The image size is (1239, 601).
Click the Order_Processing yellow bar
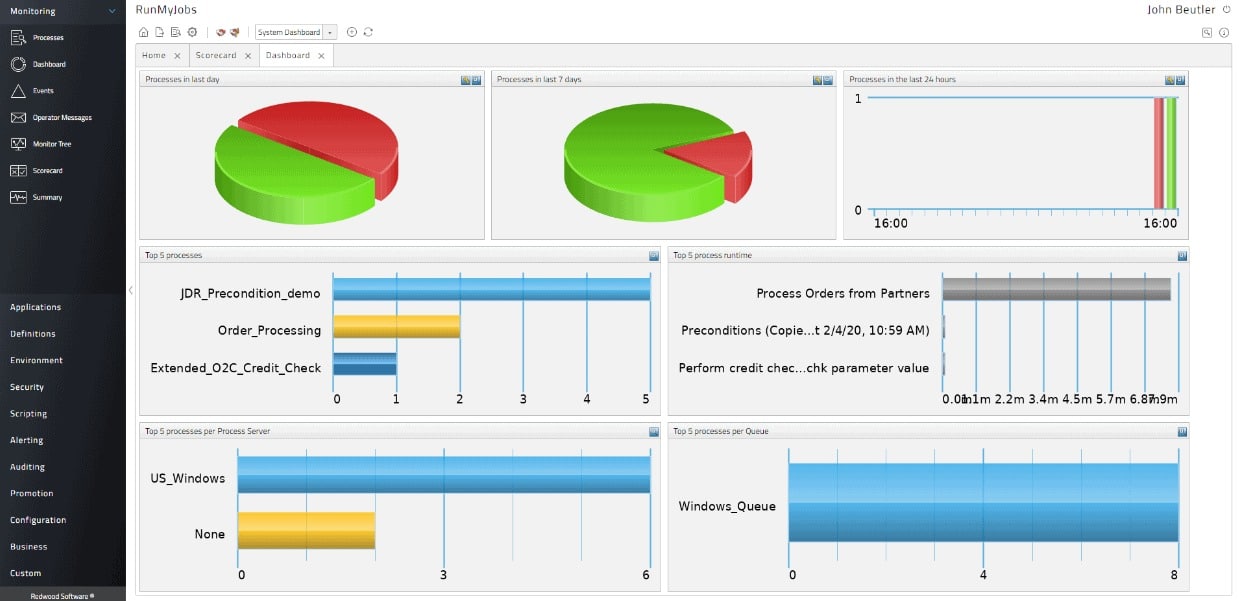pyautogui.click(x=396, y=326)
